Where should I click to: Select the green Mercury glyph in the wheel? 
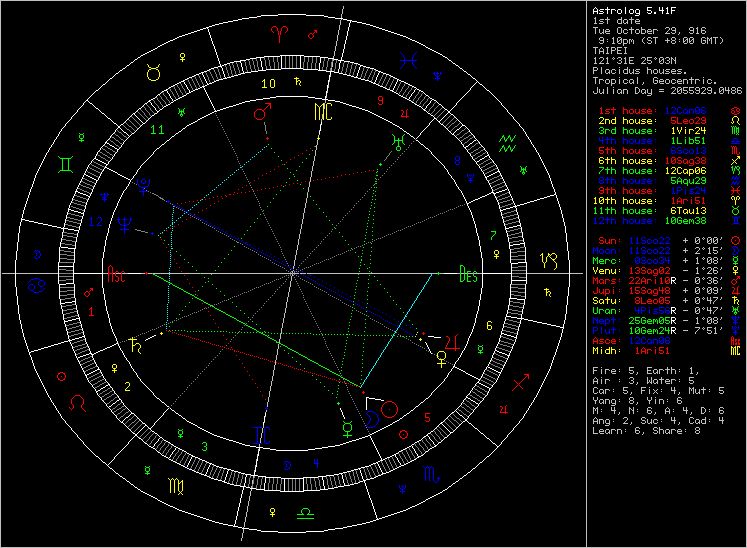pyautogui.click(x=346, y=426)
